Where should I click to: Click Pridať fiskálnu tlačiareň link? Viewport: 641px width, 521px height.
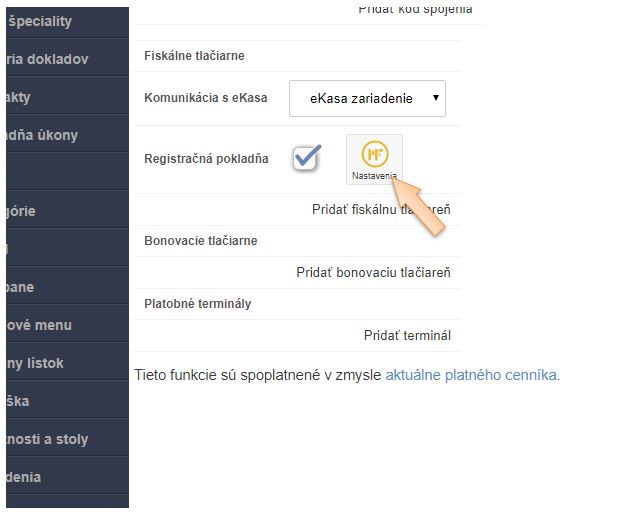tap(381, 209)
